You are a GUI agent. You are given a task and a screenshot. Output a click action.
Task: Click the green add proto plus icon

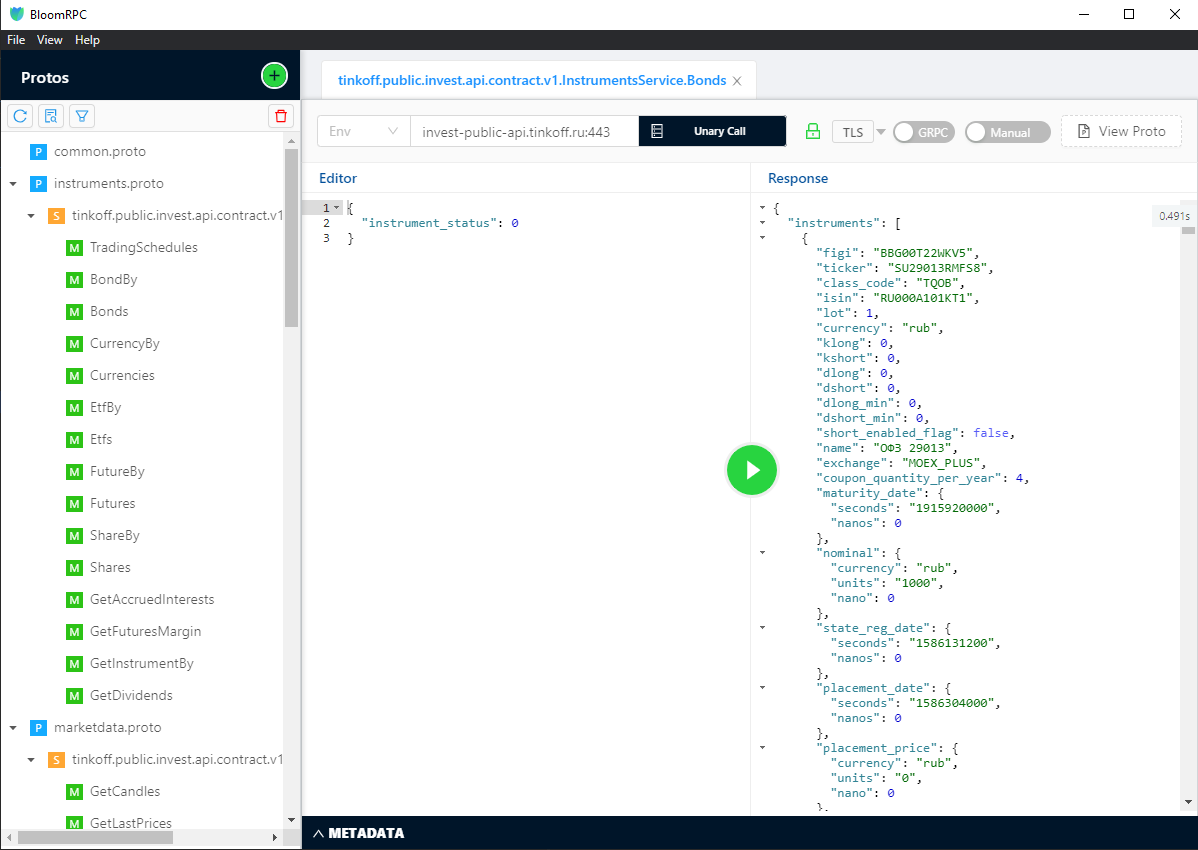274,76
